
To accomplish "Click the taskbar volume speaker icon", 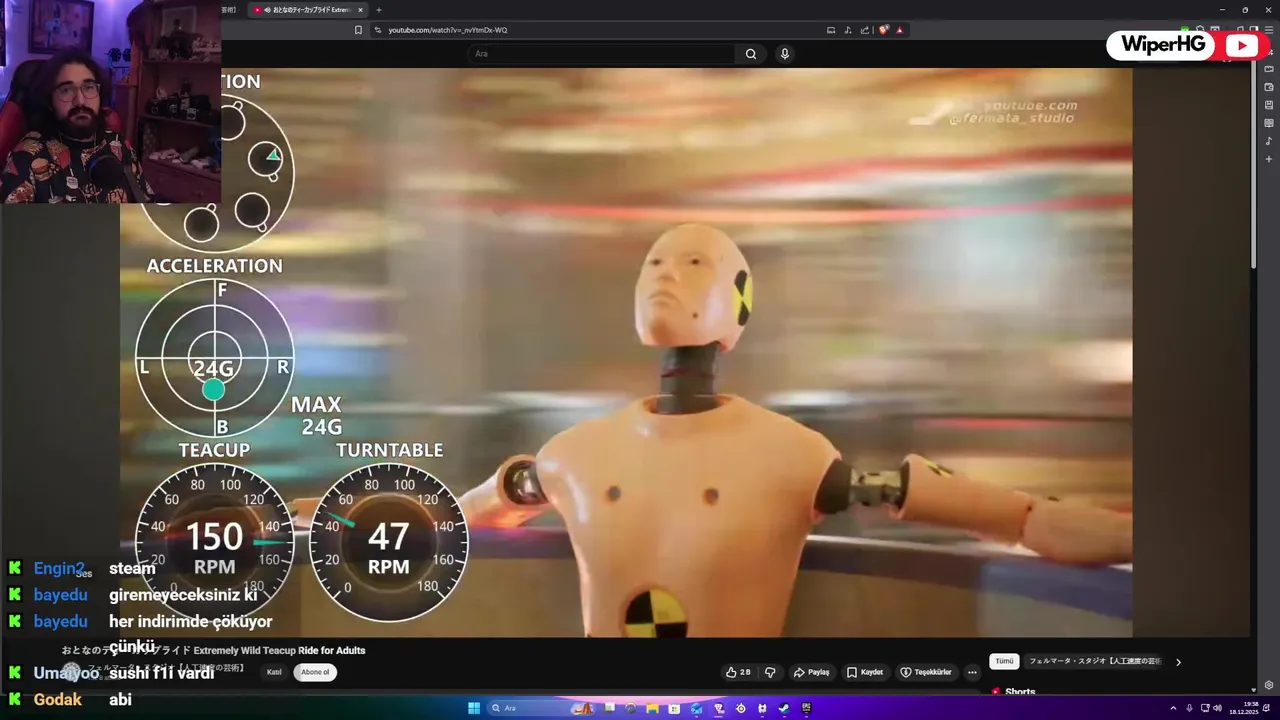I will point(1217,708).
